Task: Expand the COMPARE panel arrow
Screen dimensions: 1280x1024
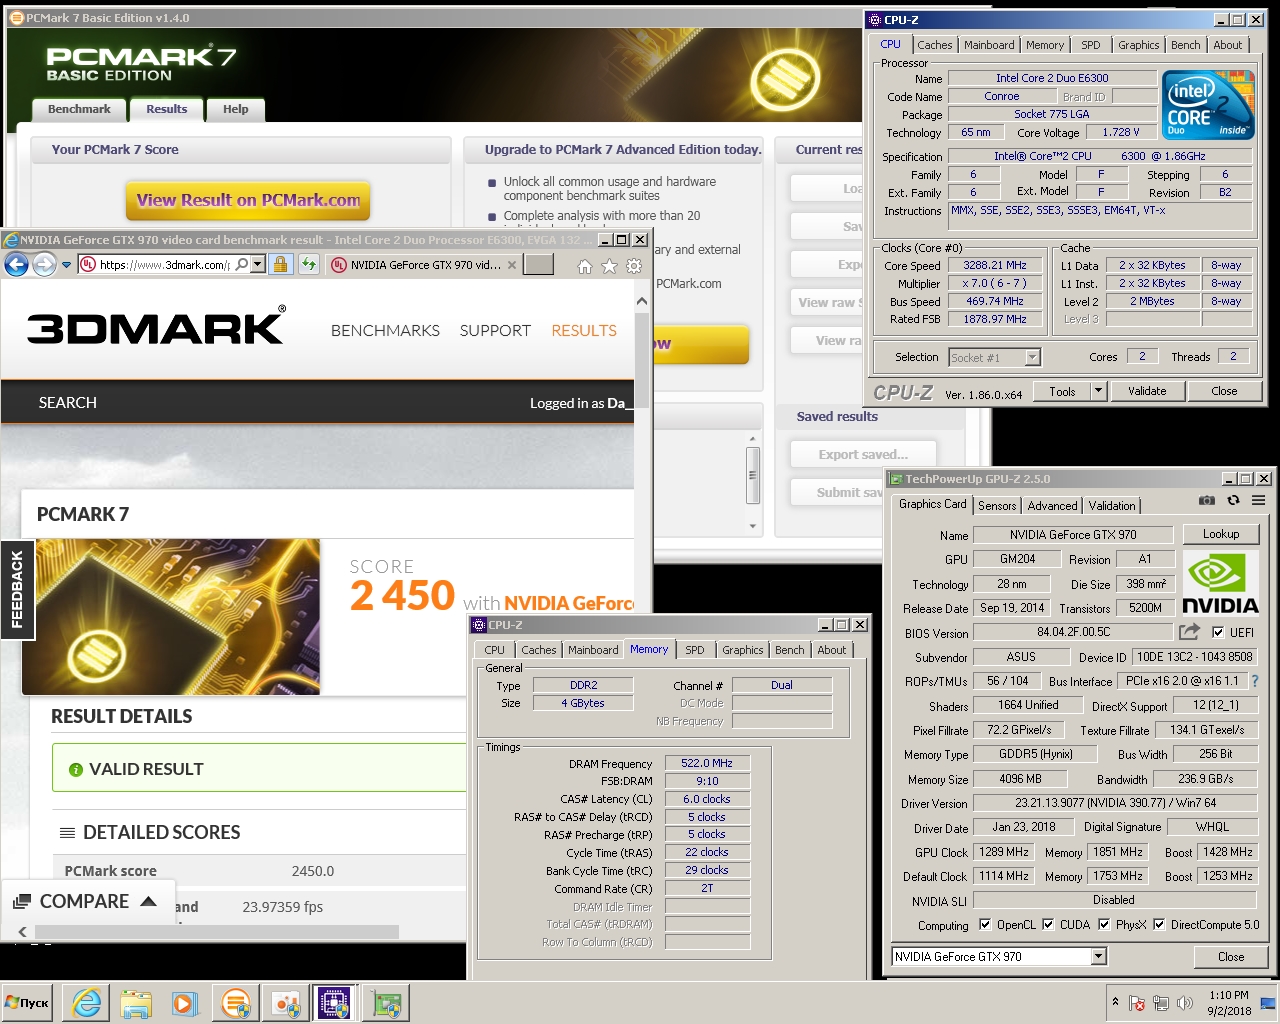Action: [x=148, y=901]
